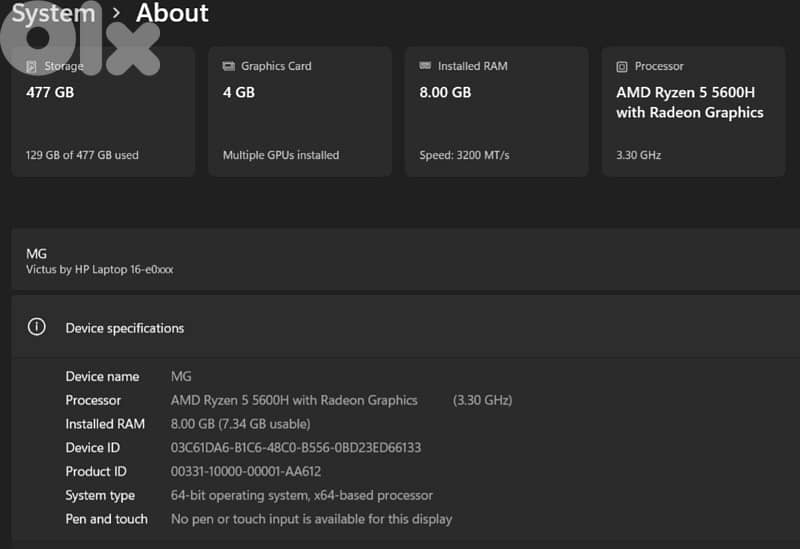Click the Installed RAM chip icon
The width and height of the screenshot is (800, 549).
point(425,66)
